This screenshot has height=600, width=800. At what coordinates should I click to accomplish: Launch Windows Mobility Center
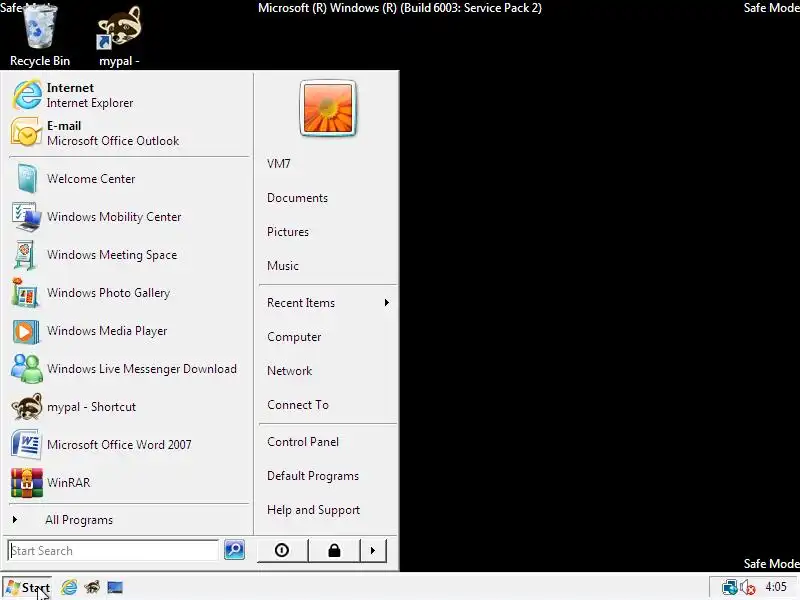click(x=129, y=217)
